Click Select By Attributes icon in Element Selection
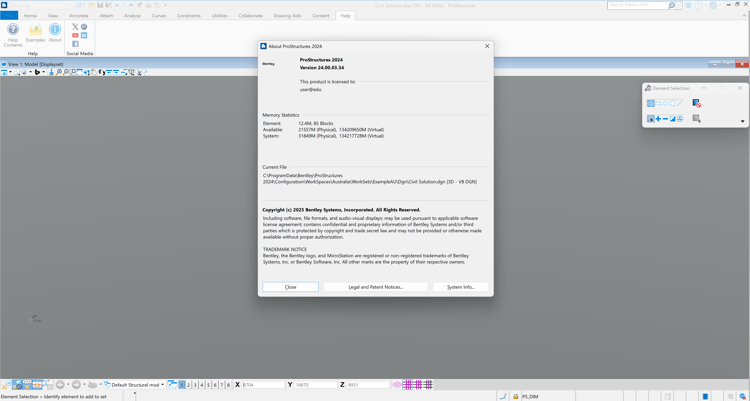 pyautogui.click(x=696, y=119)
